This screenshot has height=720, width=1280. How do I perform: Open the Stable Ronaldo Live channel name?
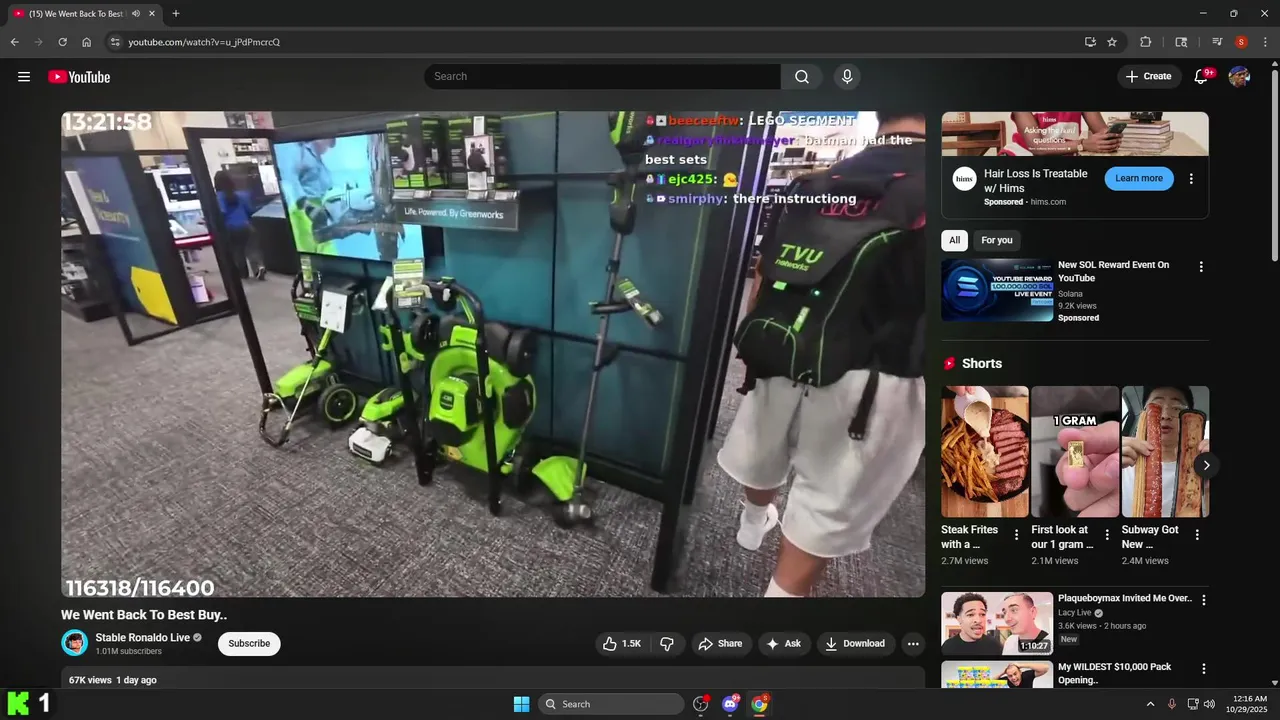142,638
